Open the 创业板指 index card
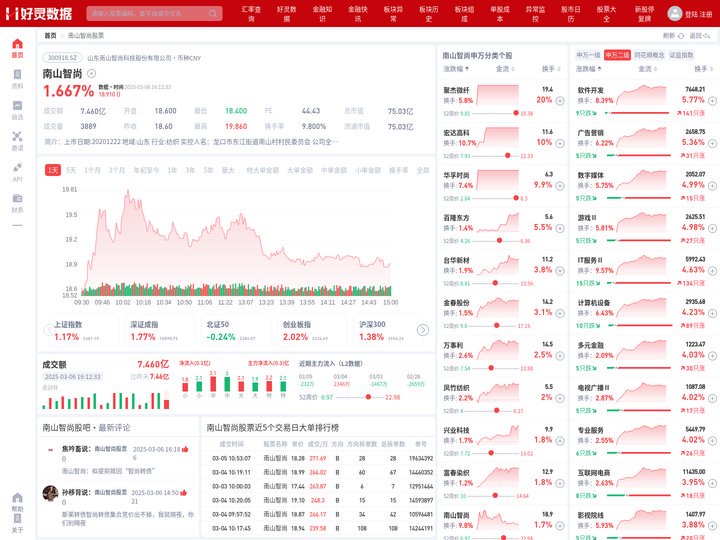 point(311,330)
